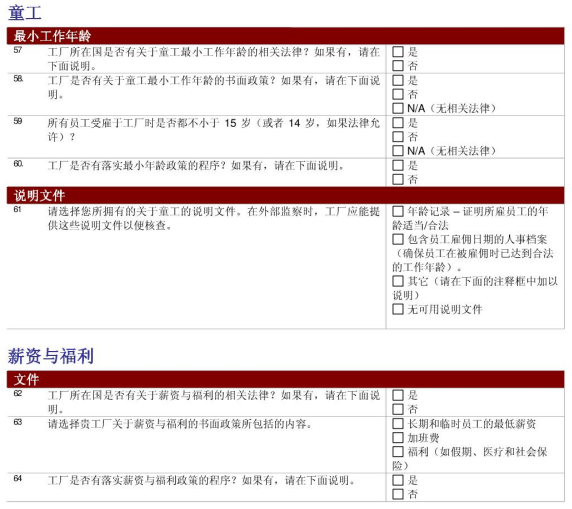Tick 是 for question 60 procedure
The width and height of the screenshot is (572, 509).
(398, 165)
